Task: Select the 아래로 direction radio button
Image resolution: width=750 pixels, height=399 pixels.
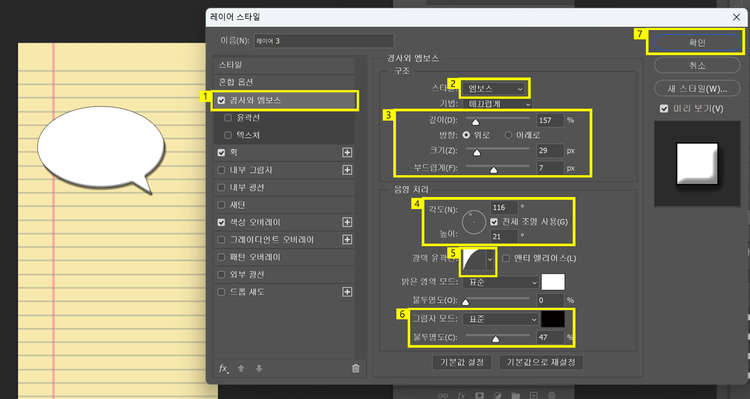Action: [x=508, y=135]
